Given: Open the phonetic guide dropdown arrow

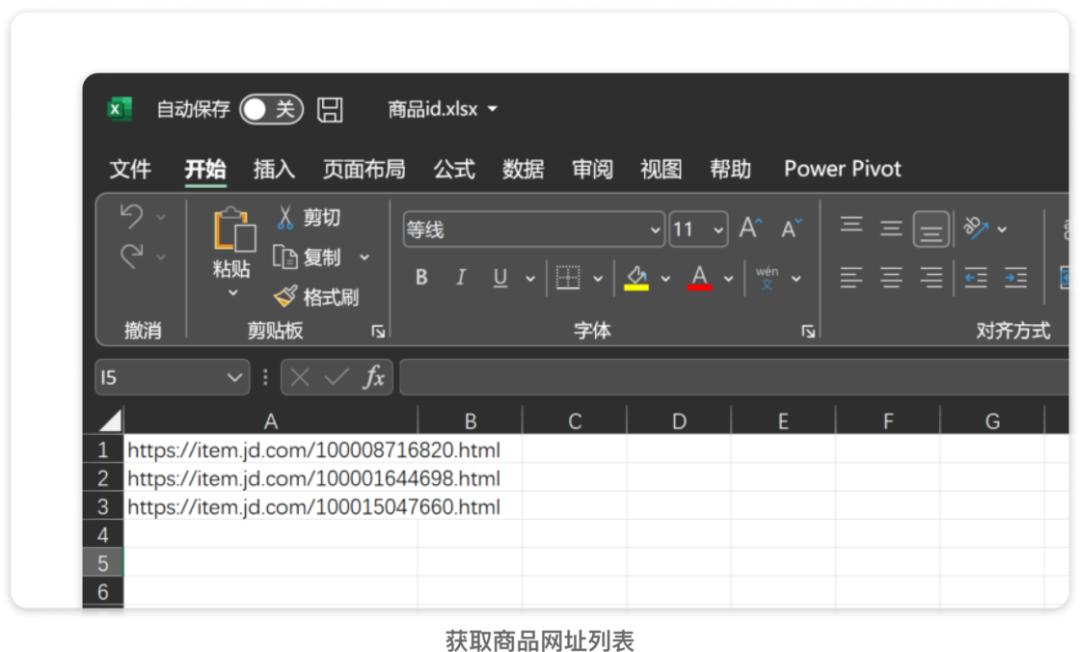Looking at the screenshot, I should 796,279.
